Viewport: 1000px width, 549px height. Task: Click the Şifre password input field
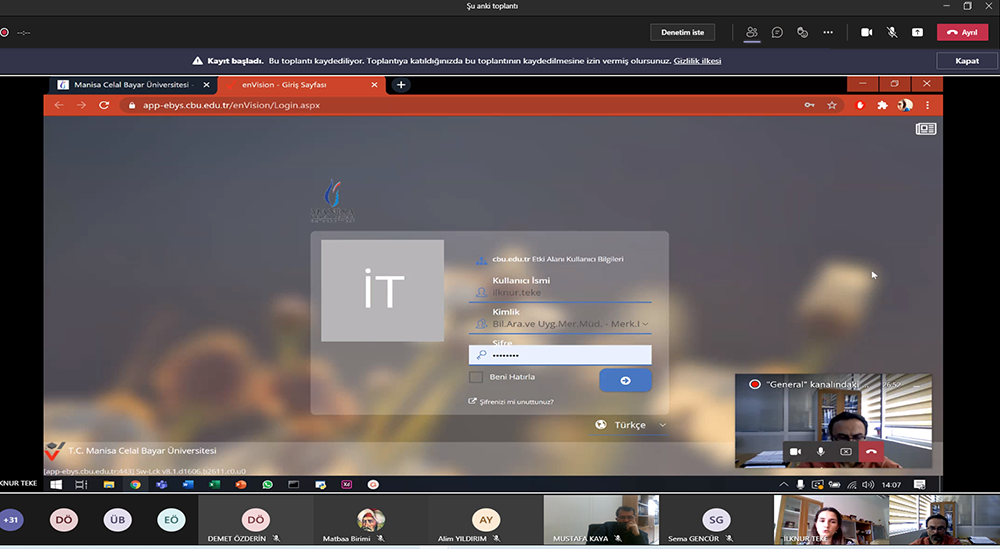point(565,355)
